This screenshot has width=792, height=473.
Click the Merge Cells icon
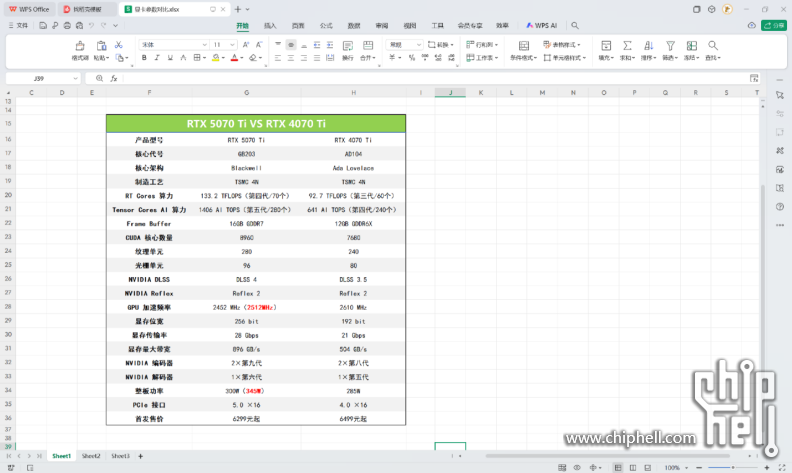tap(368, 46)
